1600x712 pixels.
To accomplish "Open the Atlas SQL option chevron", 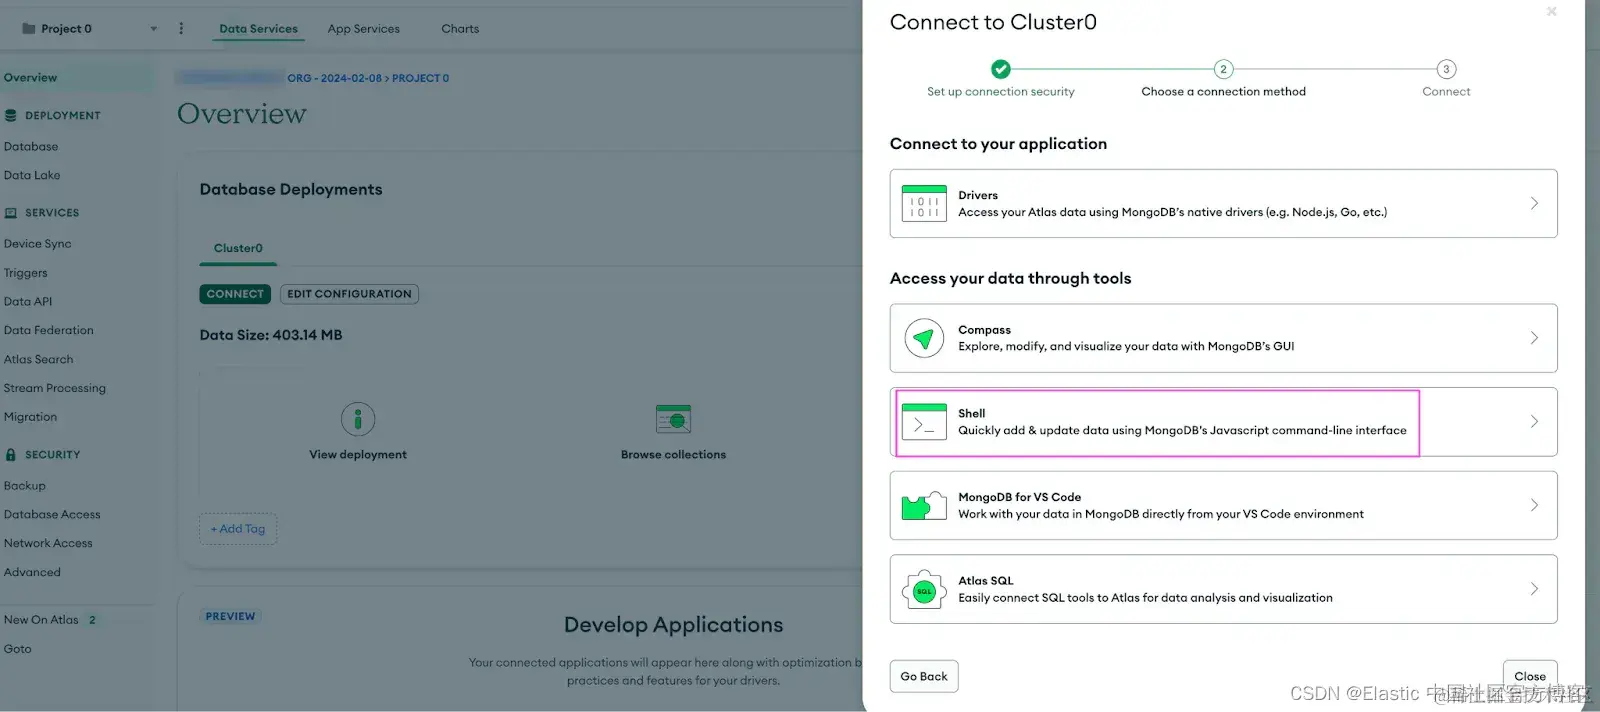I will point(1534,590).
